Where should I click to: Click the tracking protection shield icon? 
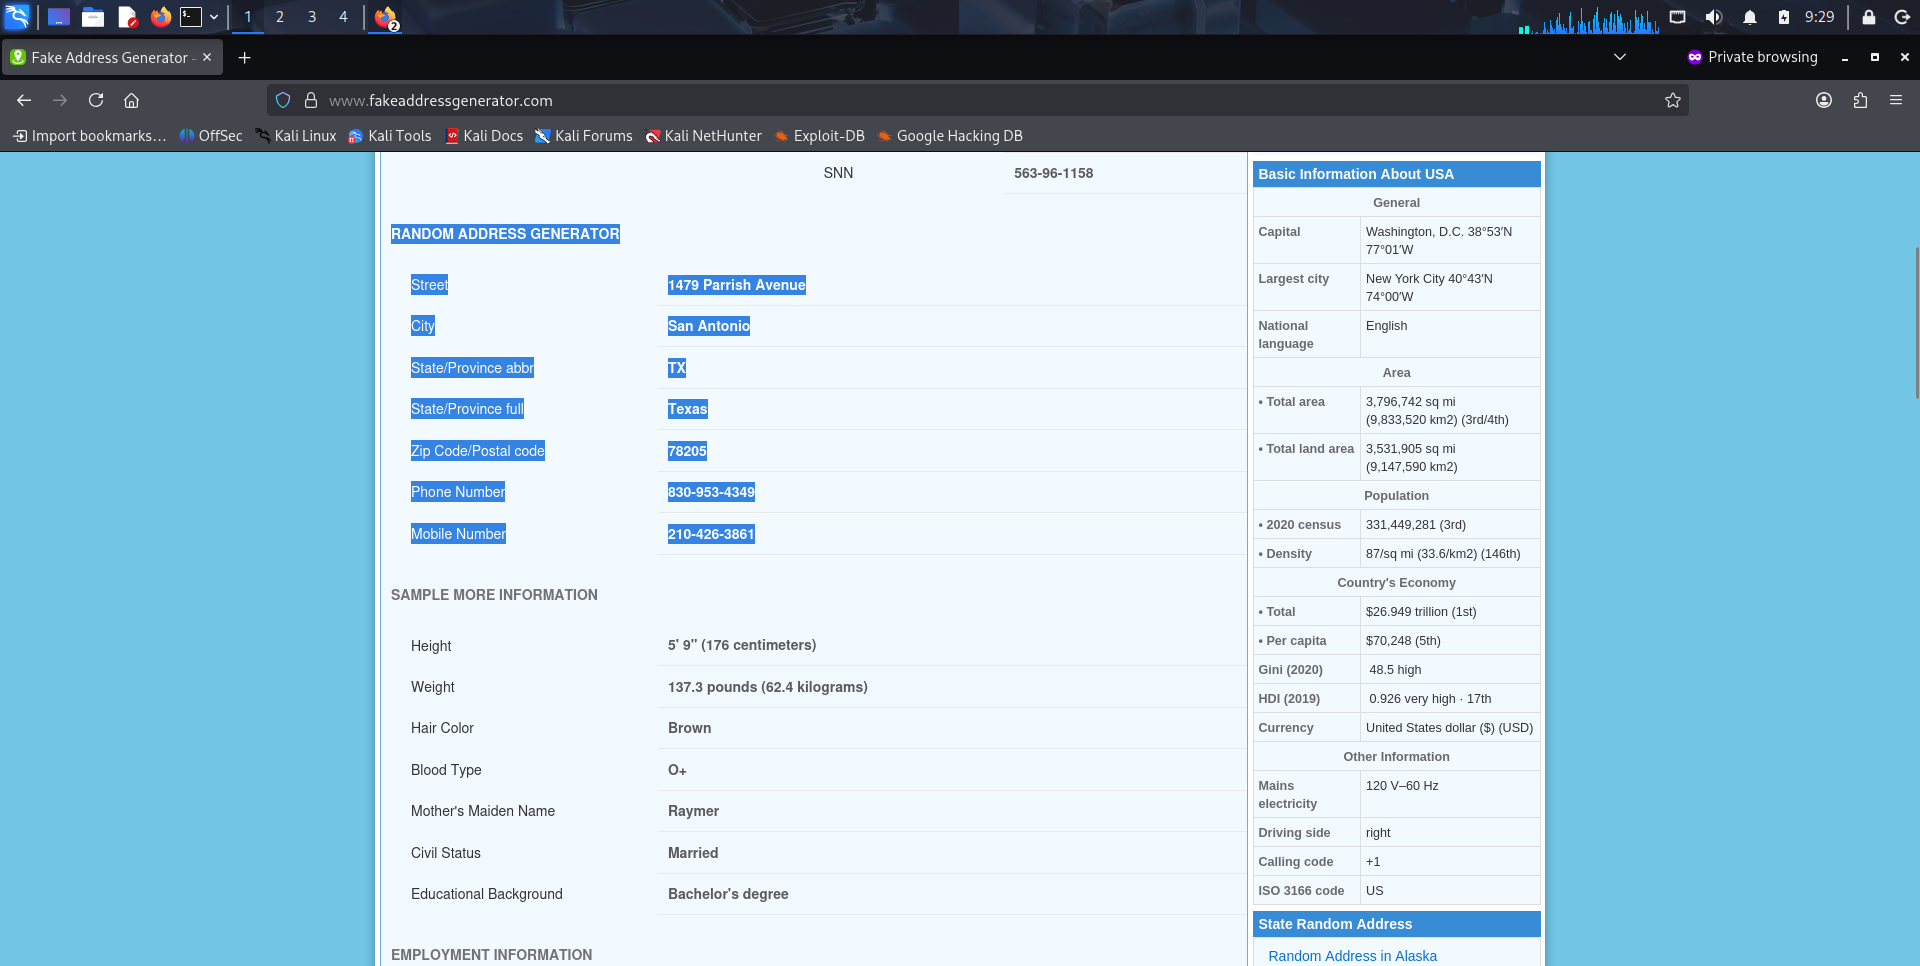click(283, 100)
